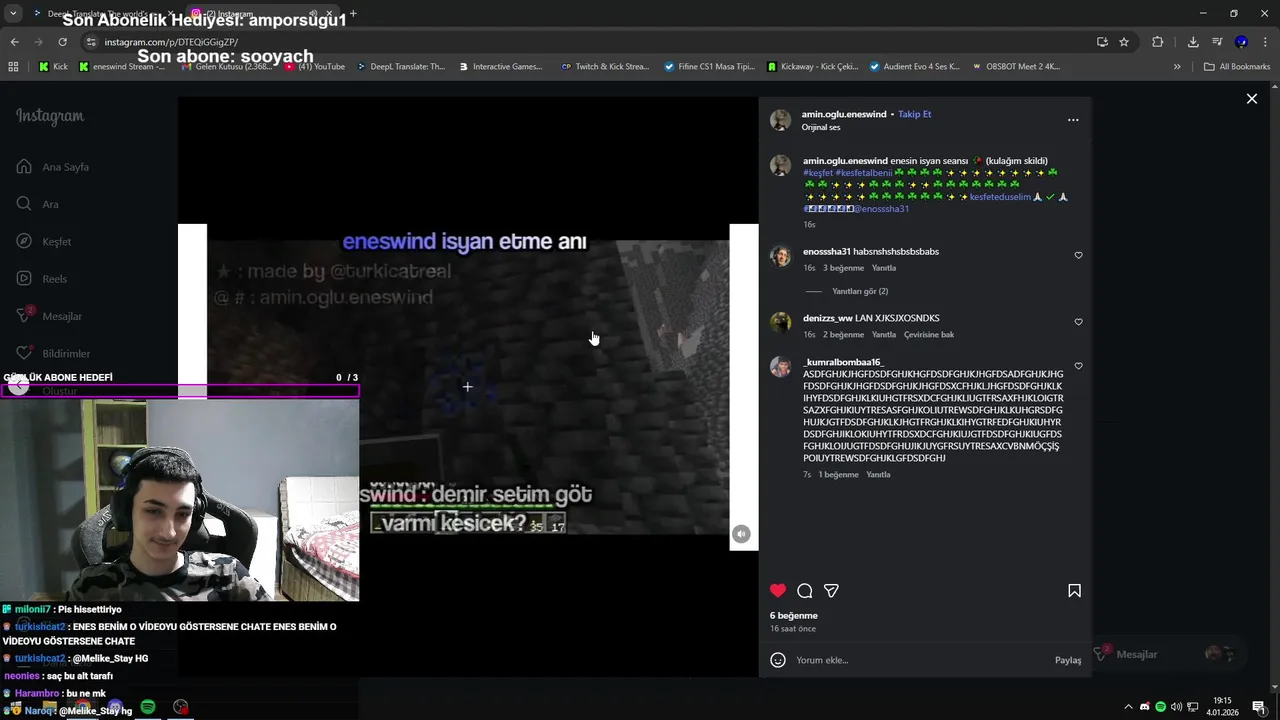This screenshot has width=1280, height=720.
Task: Like enossha31's comment with its heart
Action: point(1078,255)
